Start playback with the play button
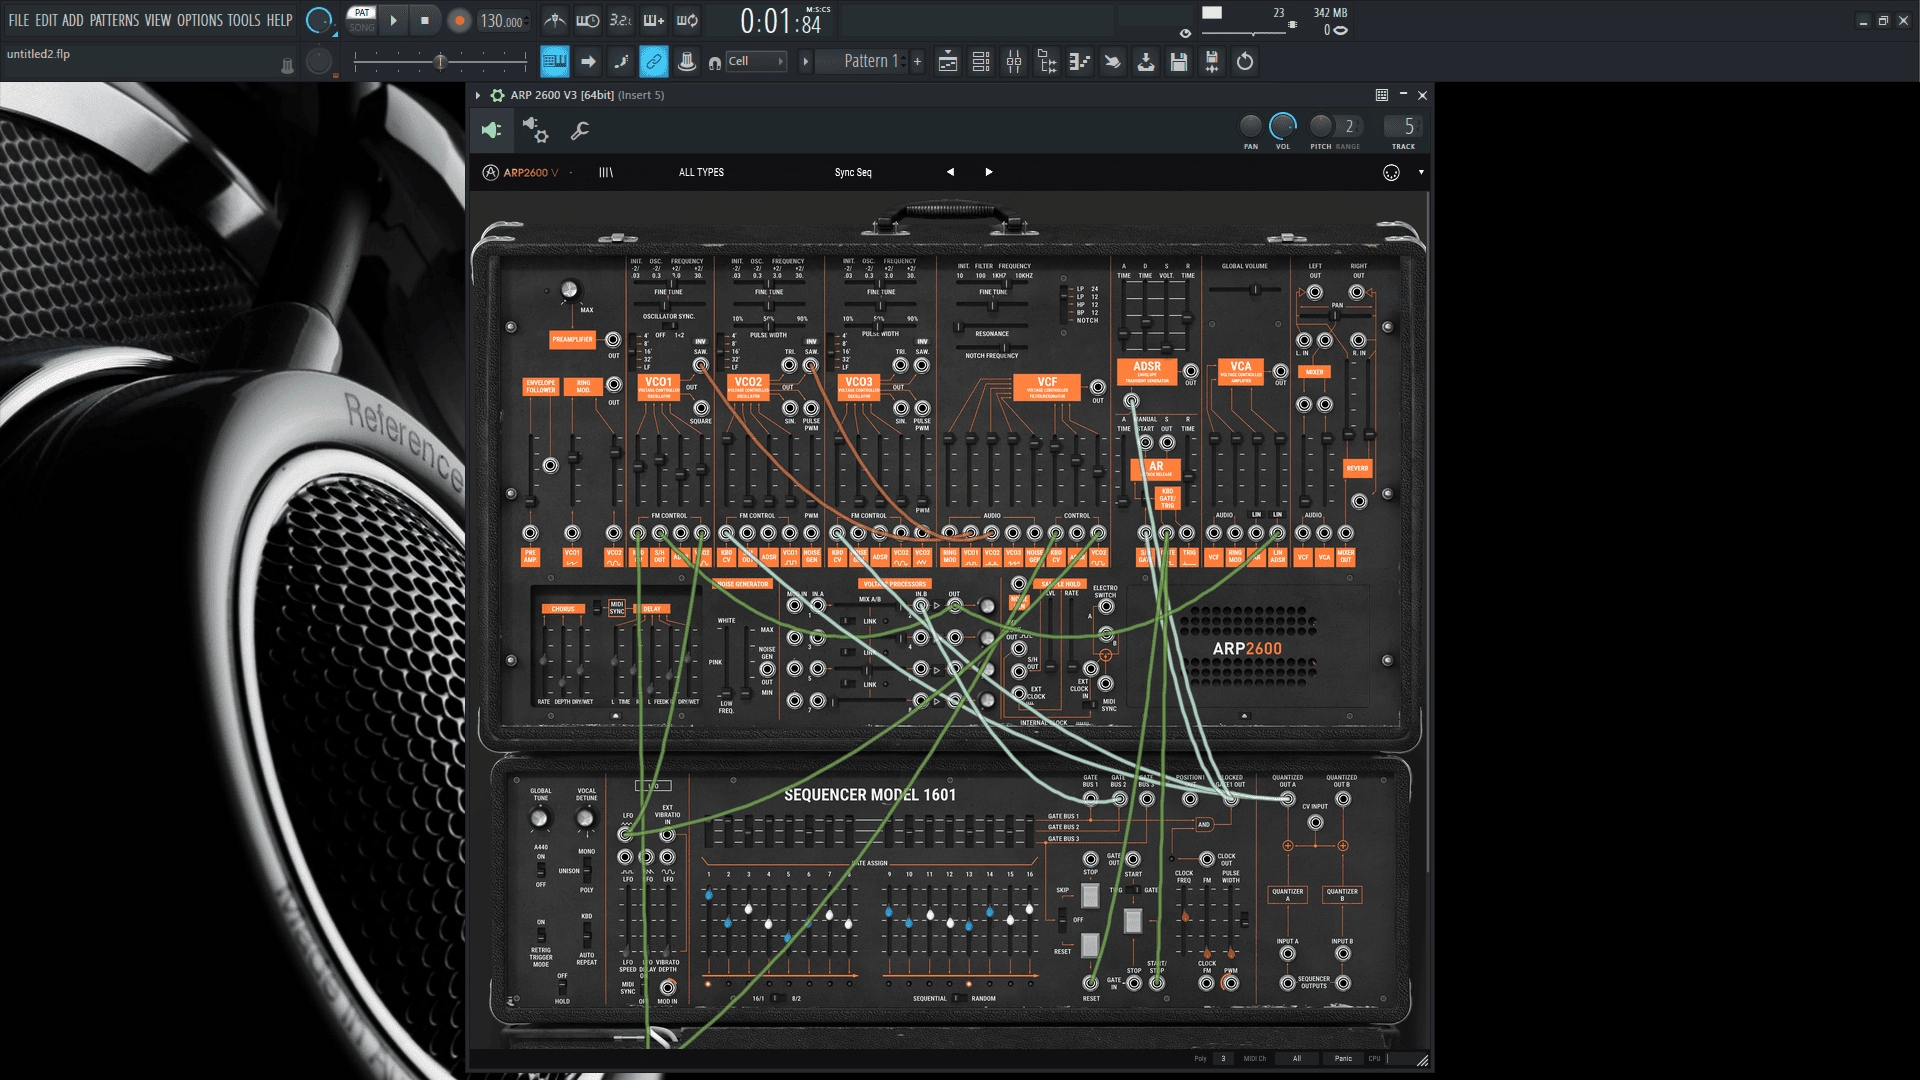This screenshot has width=1920, height=1080. click(x=393, y=20)
